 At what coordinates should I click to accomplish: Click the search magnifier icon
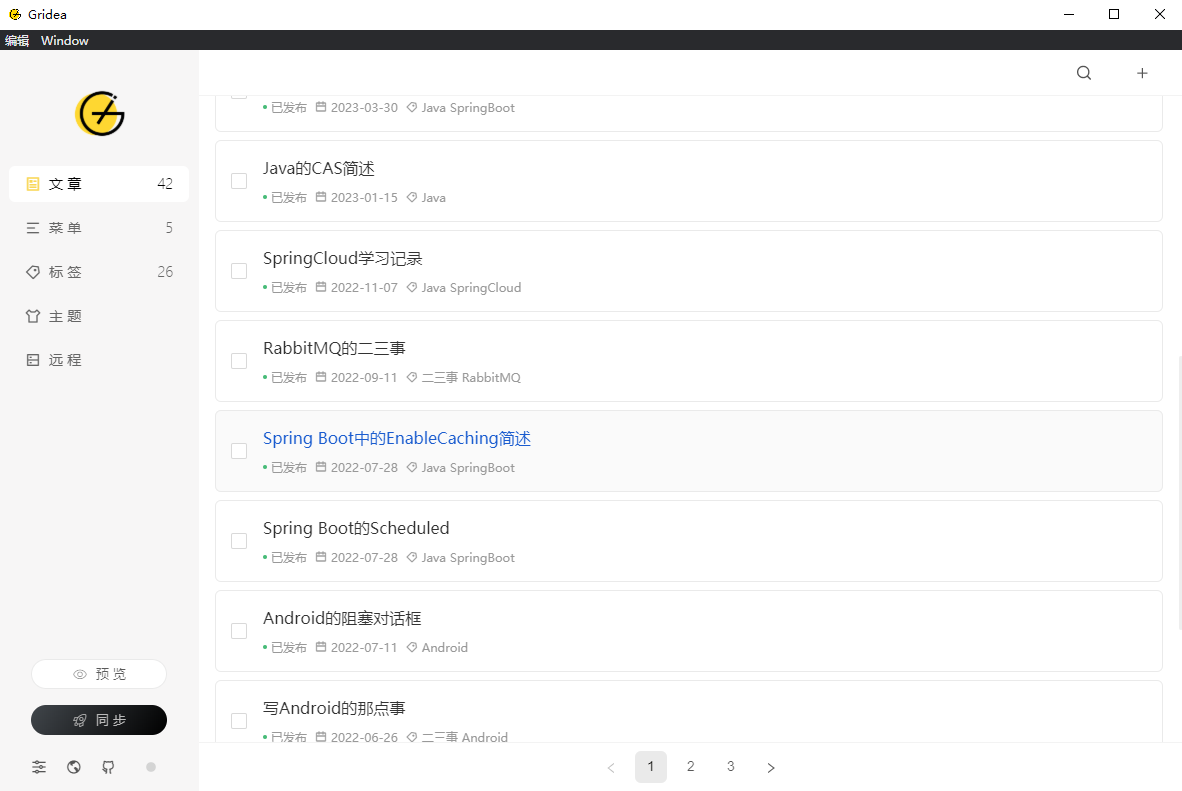coord(1084,73)
